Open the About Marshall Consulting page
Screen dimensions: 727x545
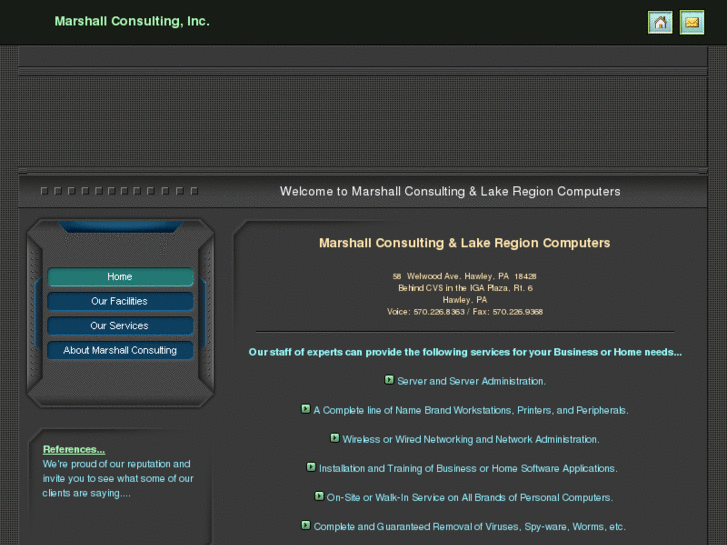point(121,351)
